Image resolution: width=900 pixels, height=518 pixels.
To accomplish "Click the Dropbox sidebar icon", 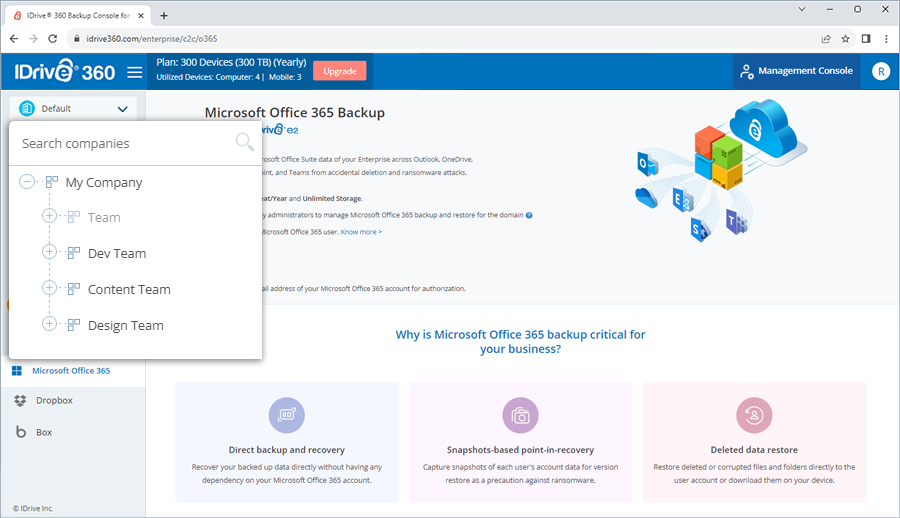I will coord(19,401).
